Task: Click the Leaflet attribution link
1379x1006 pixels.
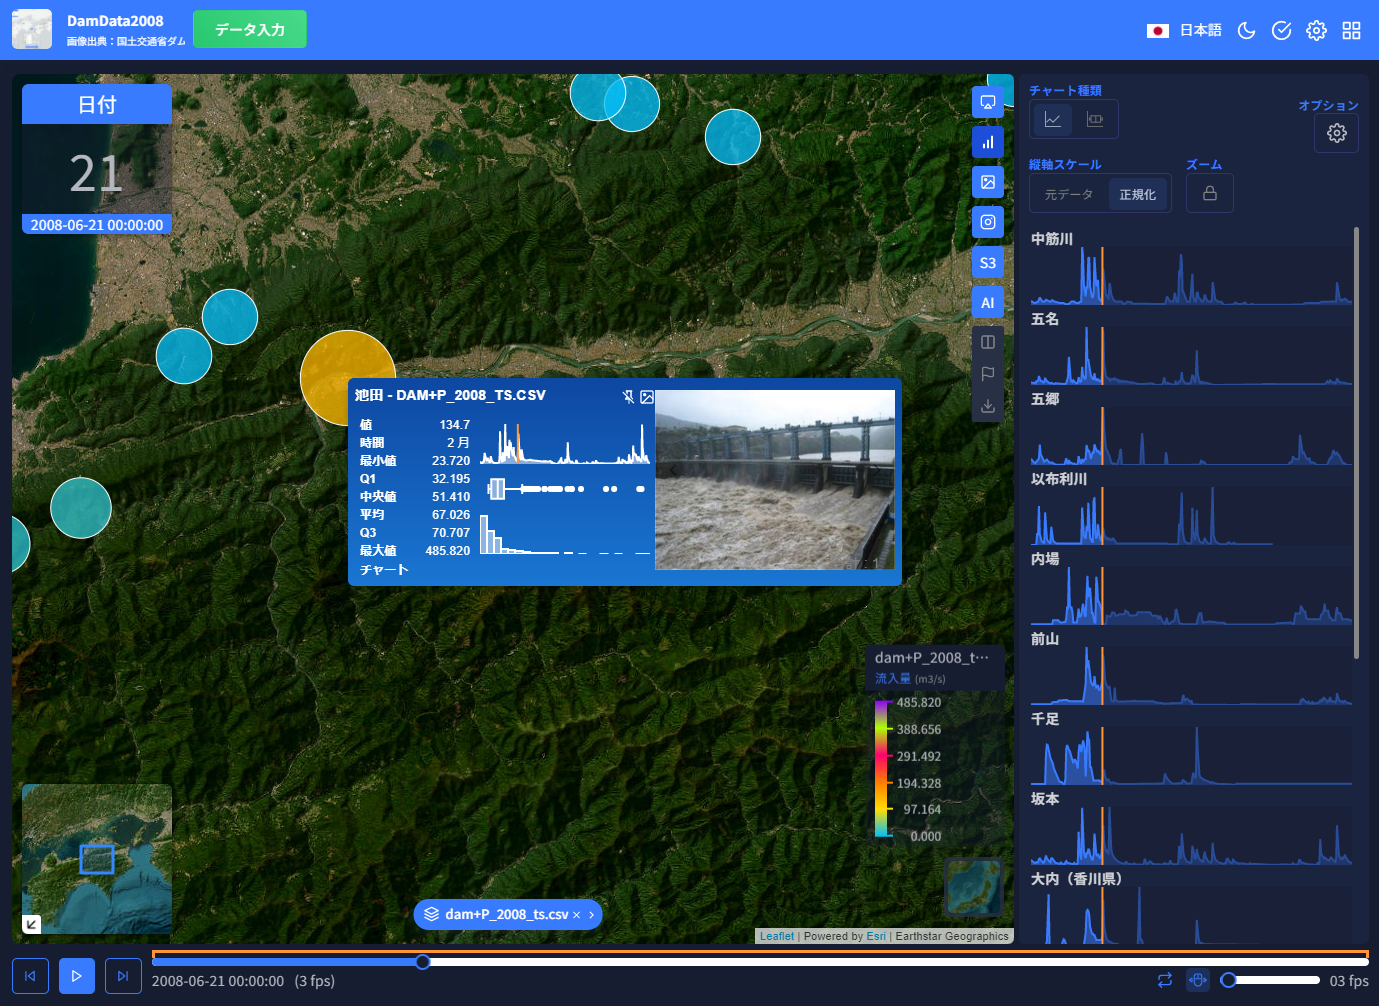Action: [777, 936]
